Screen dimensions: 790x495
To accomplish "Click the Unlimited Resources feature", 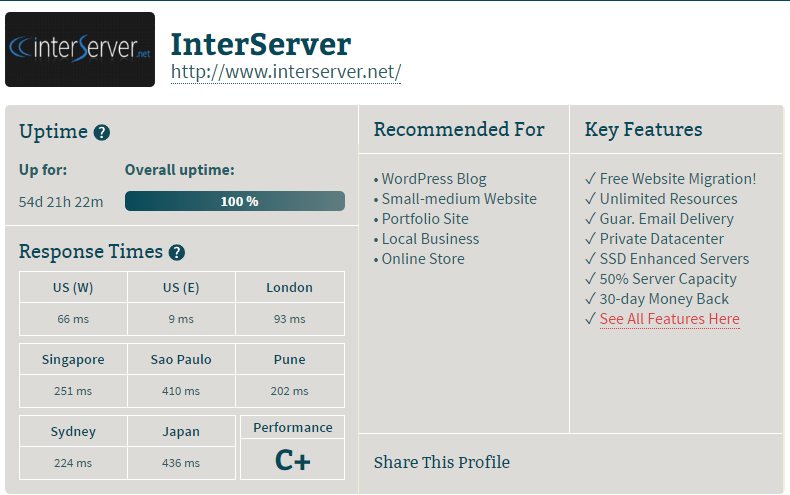I will tap(668, 199).
